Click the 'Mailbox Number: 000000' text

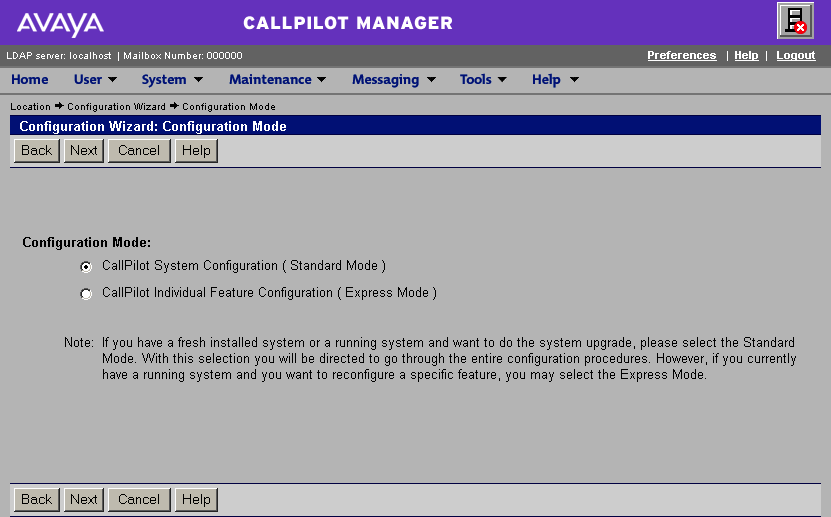[183, 56]
